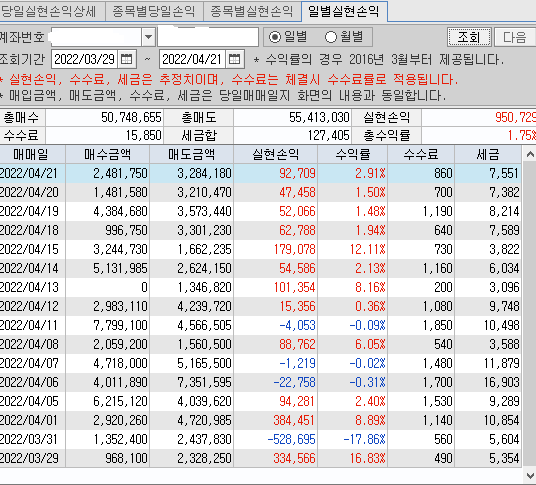Select the 2022/04/21 row date
The width and height of the screenshot is (536, 485).
(29, 173)
